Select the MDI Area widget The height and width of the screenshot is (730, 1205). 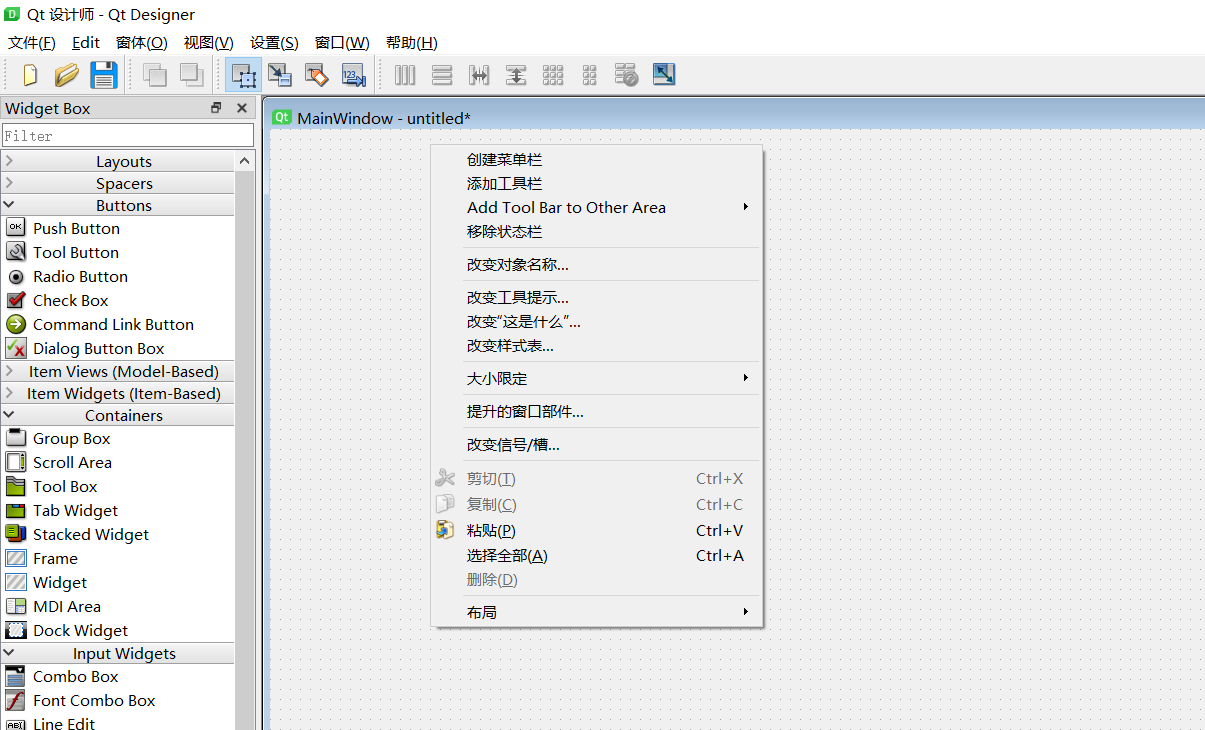click(x=66, y=606)
